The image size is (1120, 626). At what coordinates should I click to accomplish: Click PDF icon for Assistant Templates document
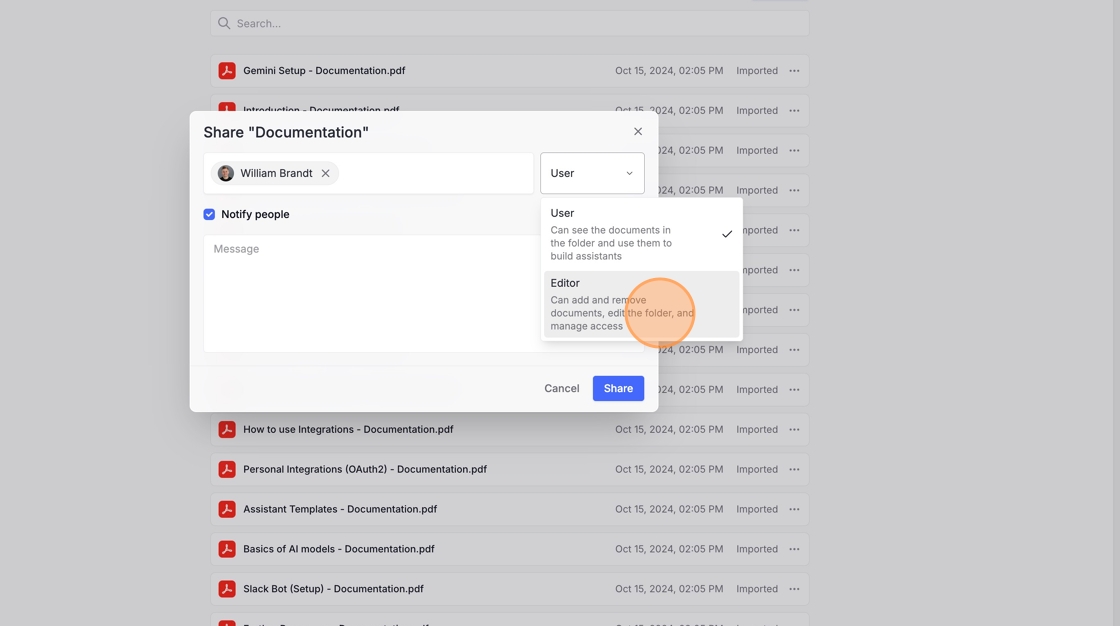click(x=227, y=509)
